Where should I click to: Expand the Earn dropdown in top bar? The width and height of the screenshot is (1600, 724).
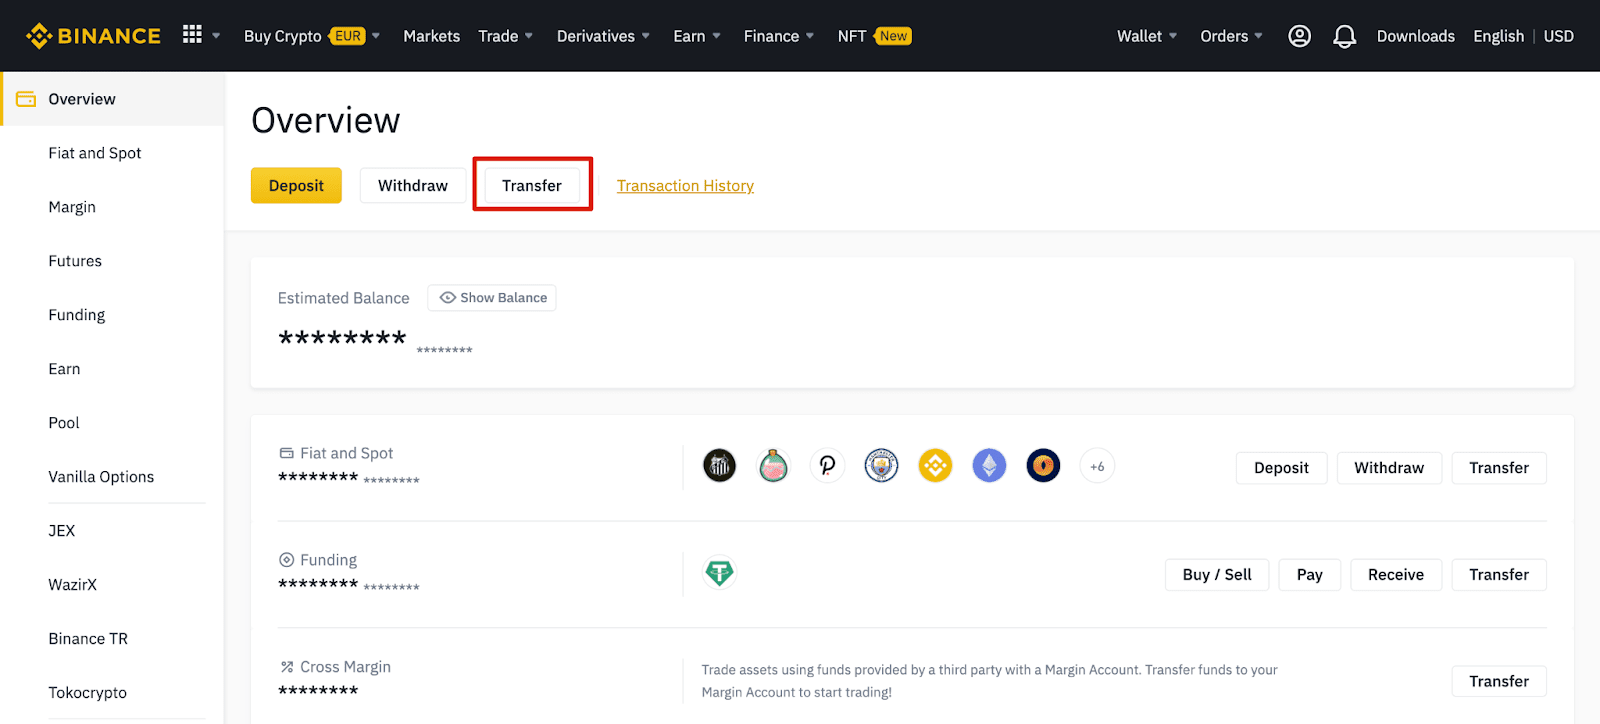697,36
